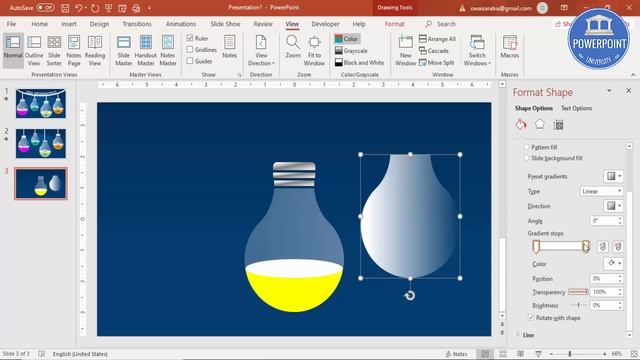The height and width of the screenshot is (360, 640).
Task: Toggle AutoSave switch
Action: (45, 8)
